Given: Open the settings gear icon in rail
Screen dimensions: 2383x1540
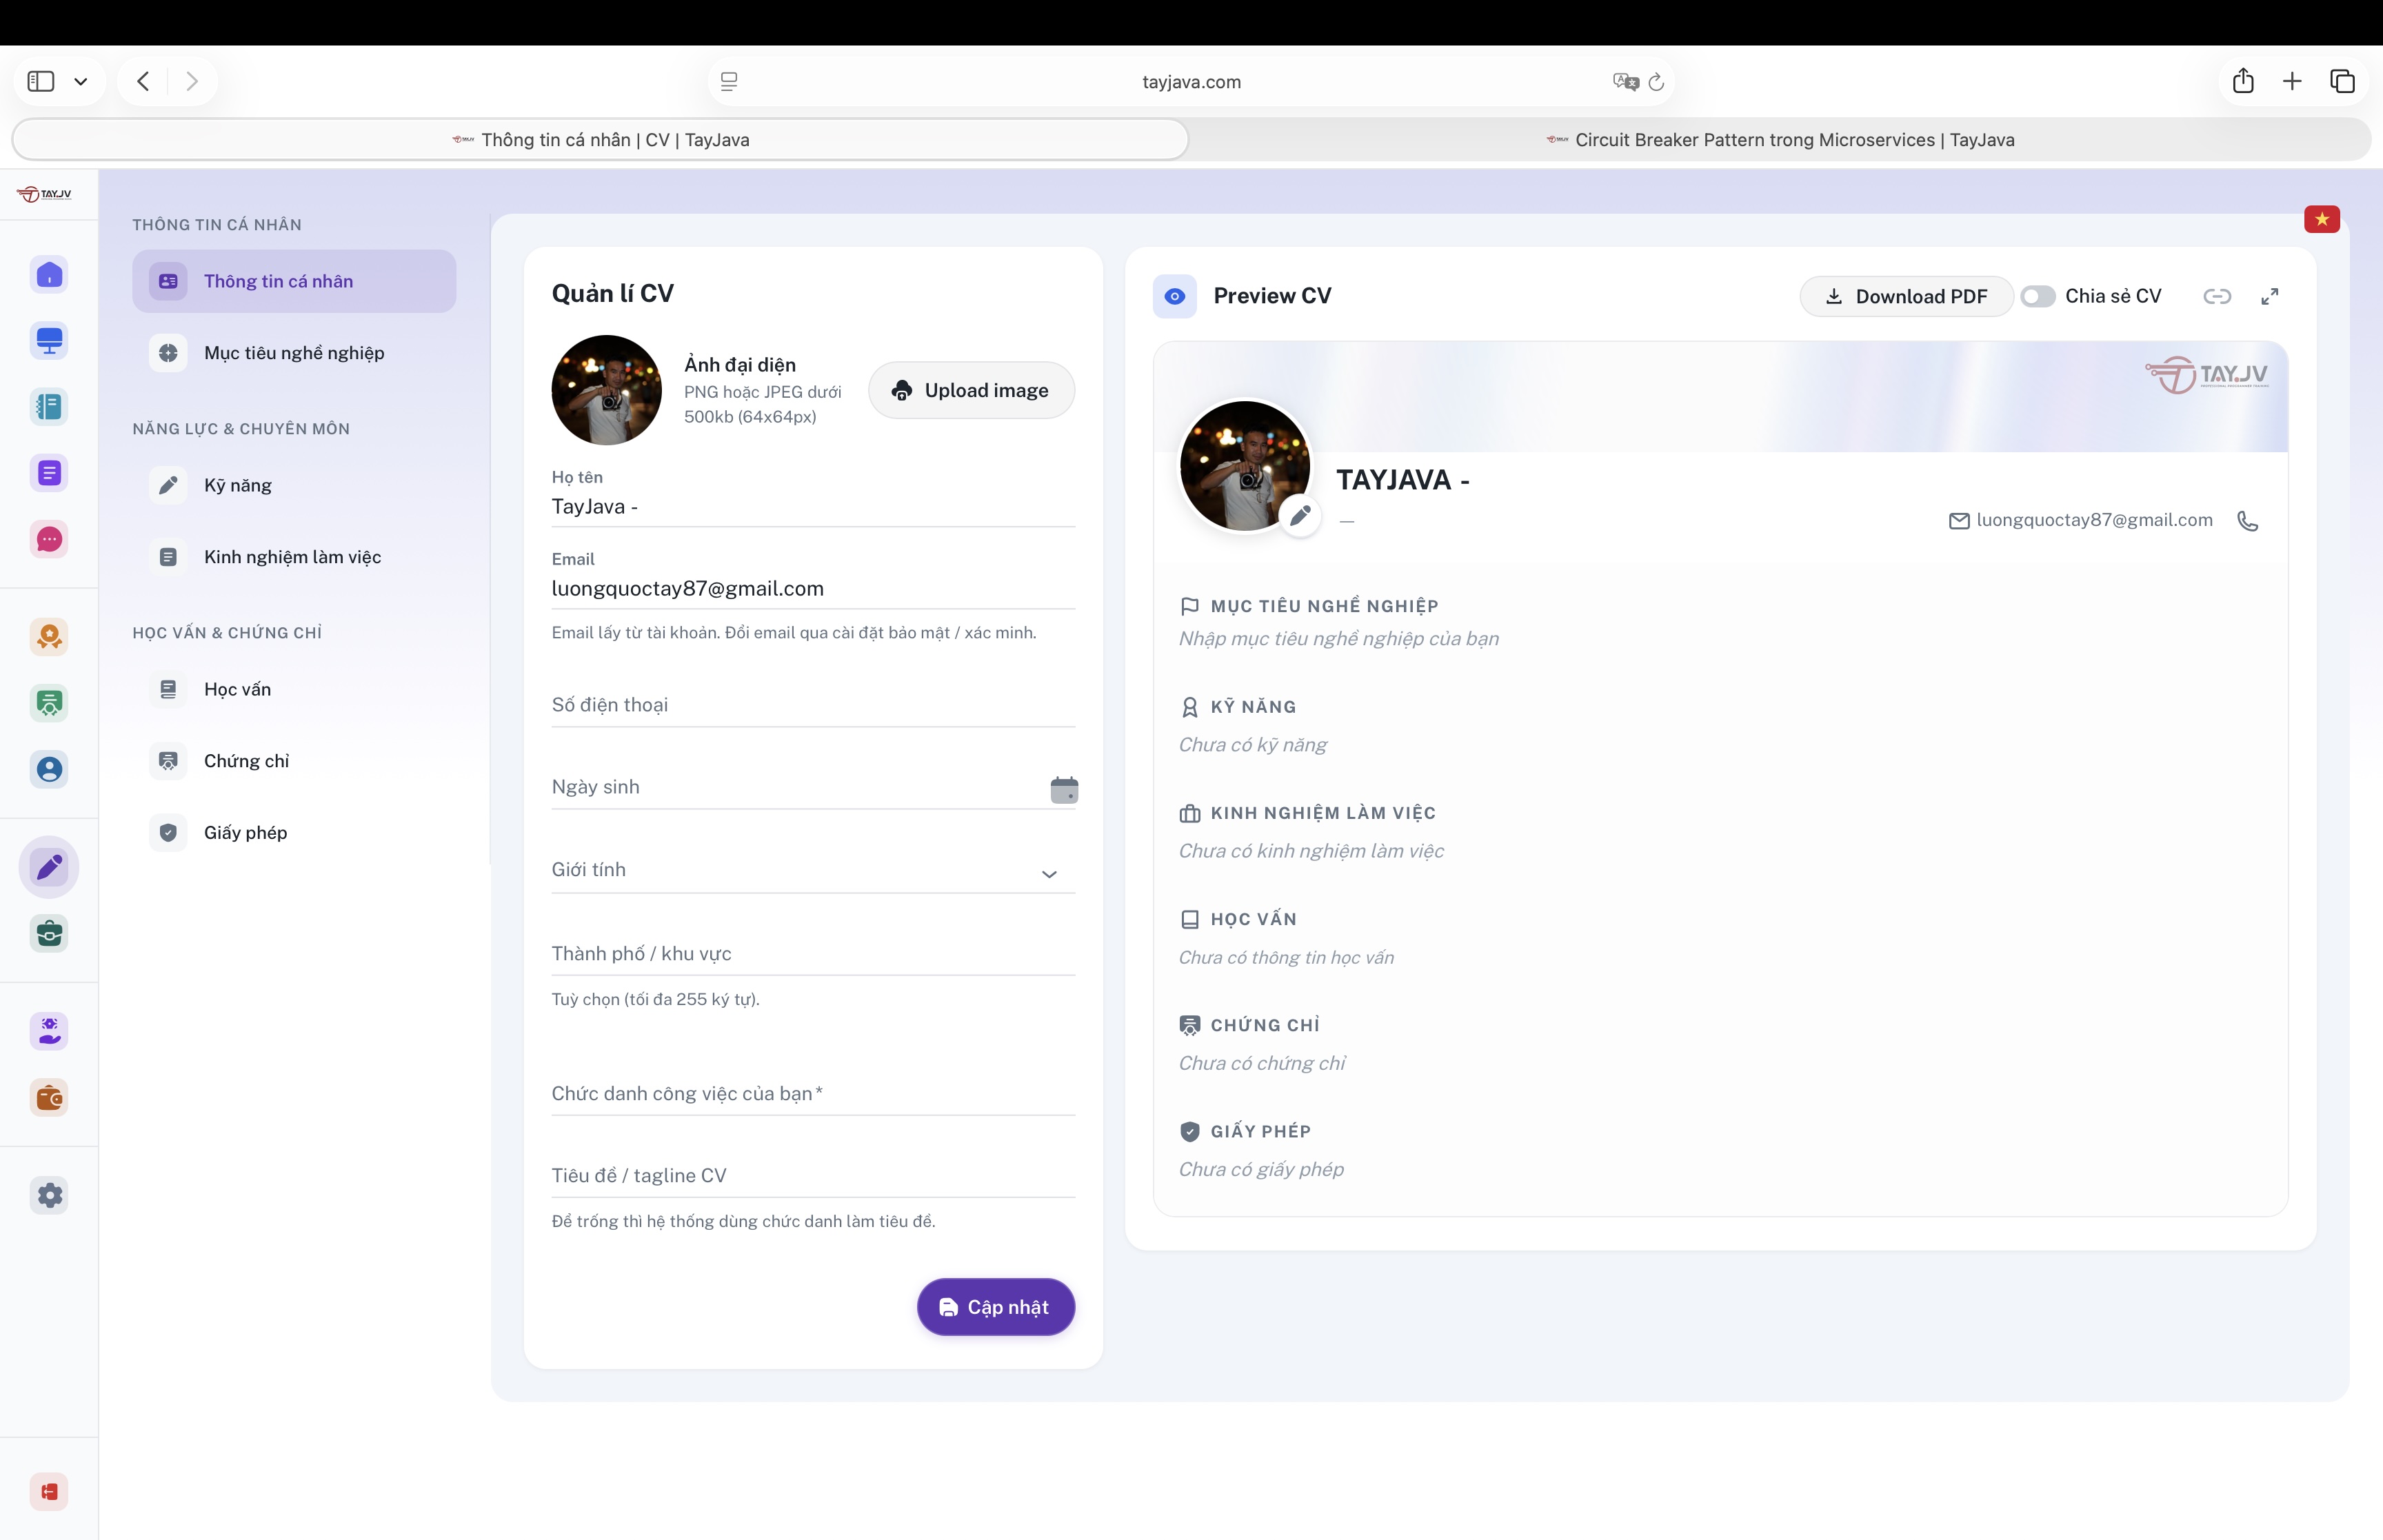Looking at the screenshot, I should point(49,1195).
